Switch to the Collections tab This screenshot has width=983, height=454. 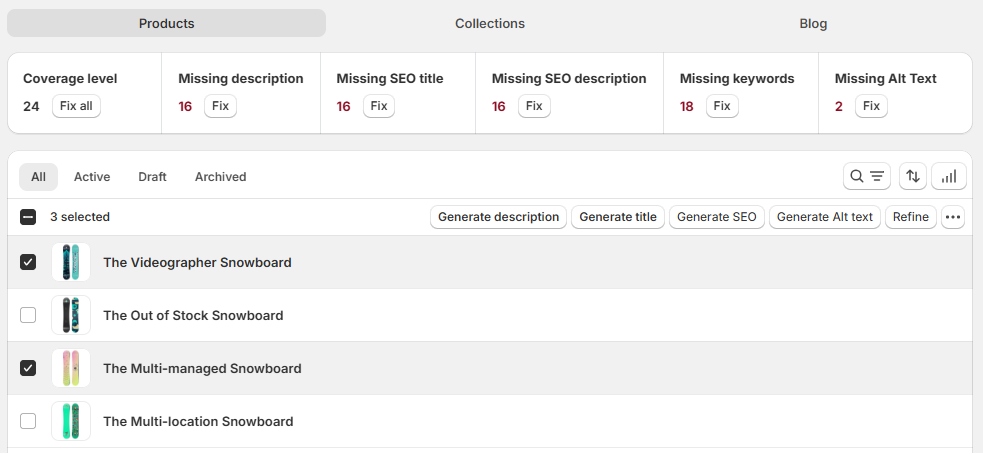[x=490, y=23]
